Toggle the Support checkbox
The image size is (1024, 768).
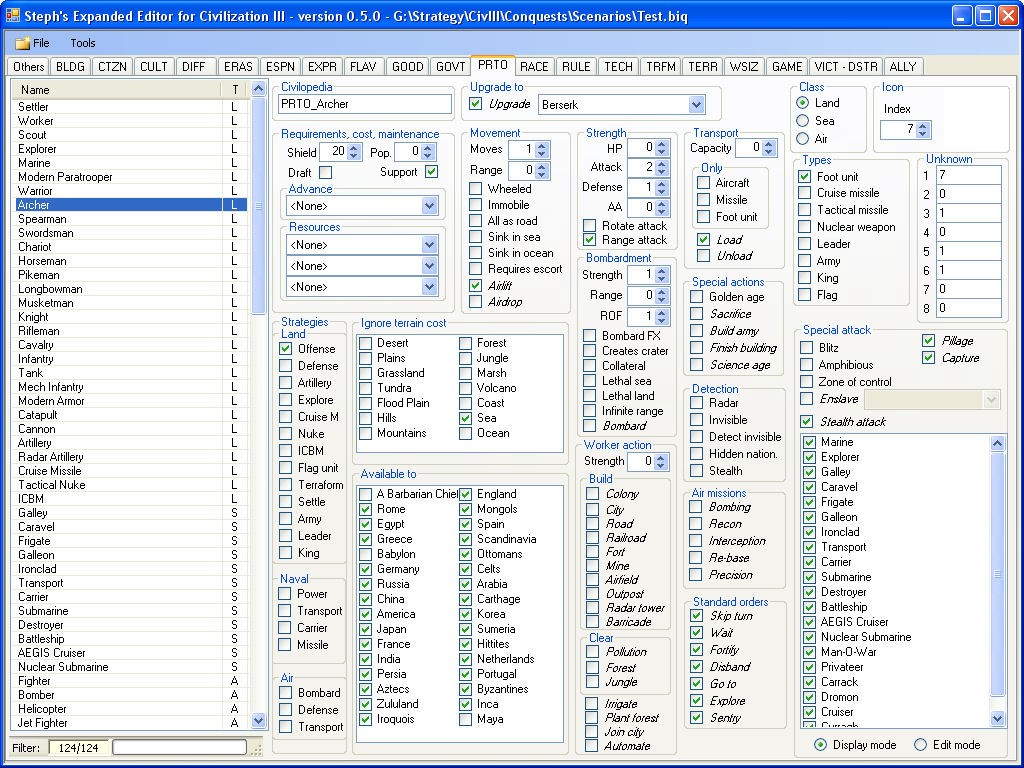[431, 172]
